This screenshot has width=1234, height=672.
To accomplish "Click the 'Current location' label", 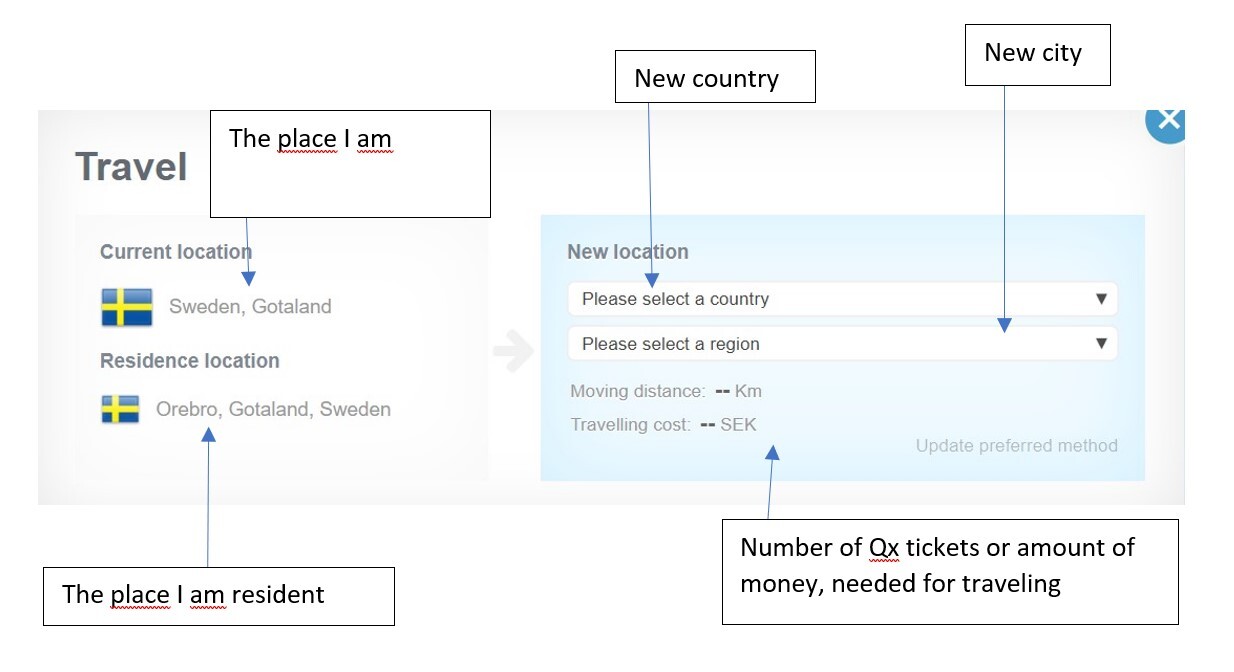I will (x=175, y=252).
